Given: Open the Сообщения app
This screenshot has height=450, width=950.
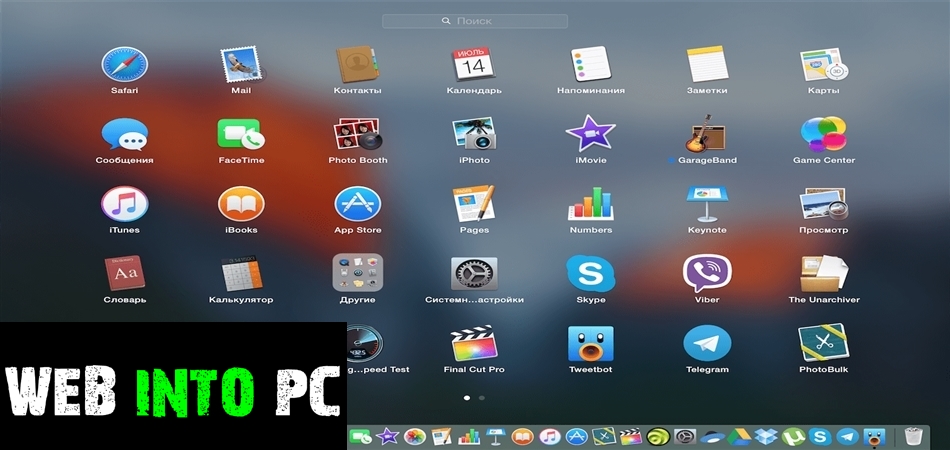Looking at the screenshot, I should coord(125,134).
